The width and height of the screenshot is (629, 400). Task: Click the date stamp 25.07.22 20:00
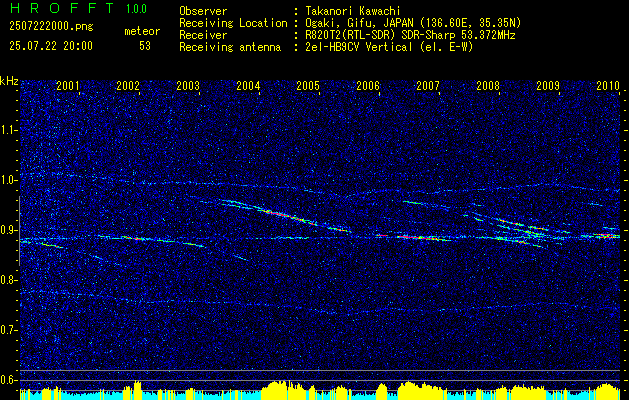tap(51, 46)
